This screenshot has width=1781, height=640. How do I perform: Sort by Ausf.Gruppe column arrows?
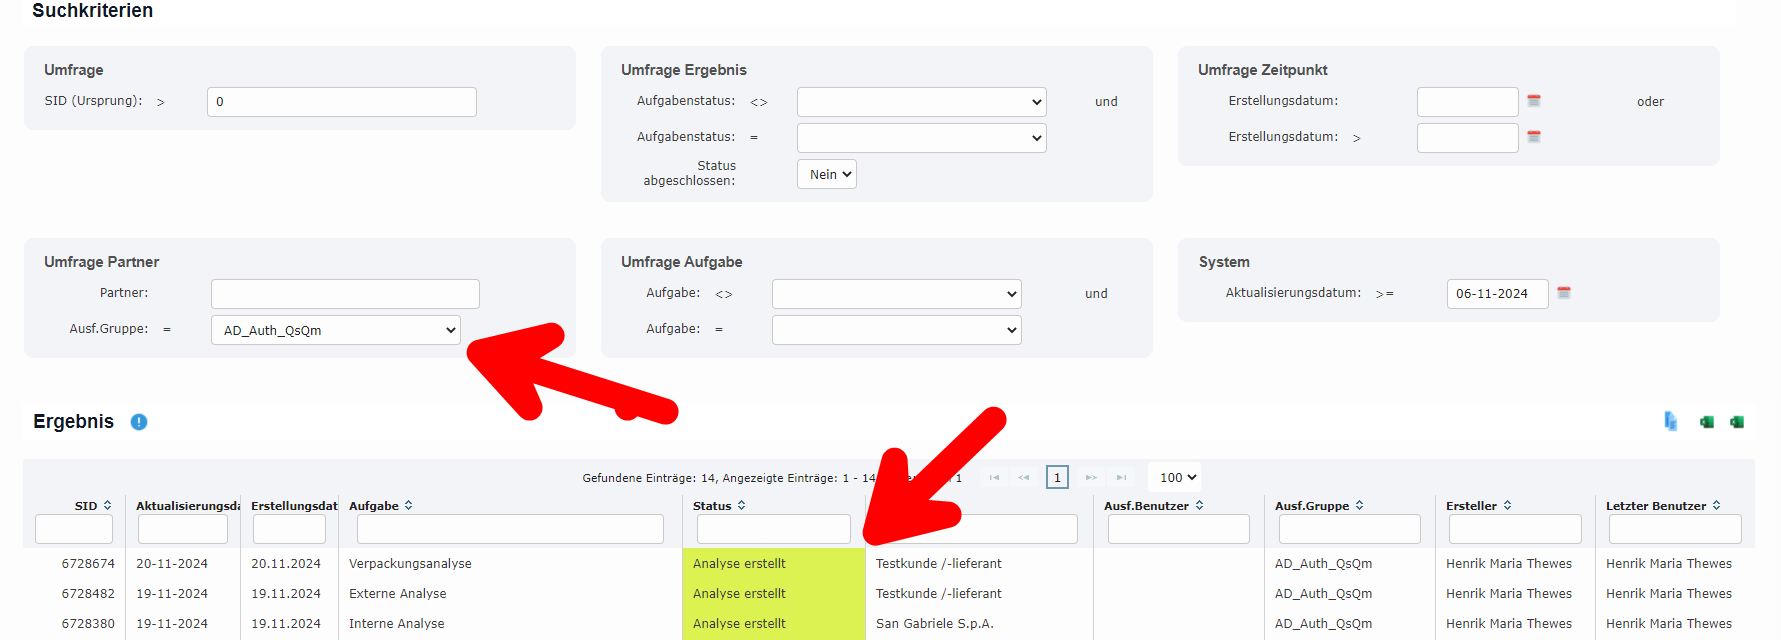(x=1359, y=506)
